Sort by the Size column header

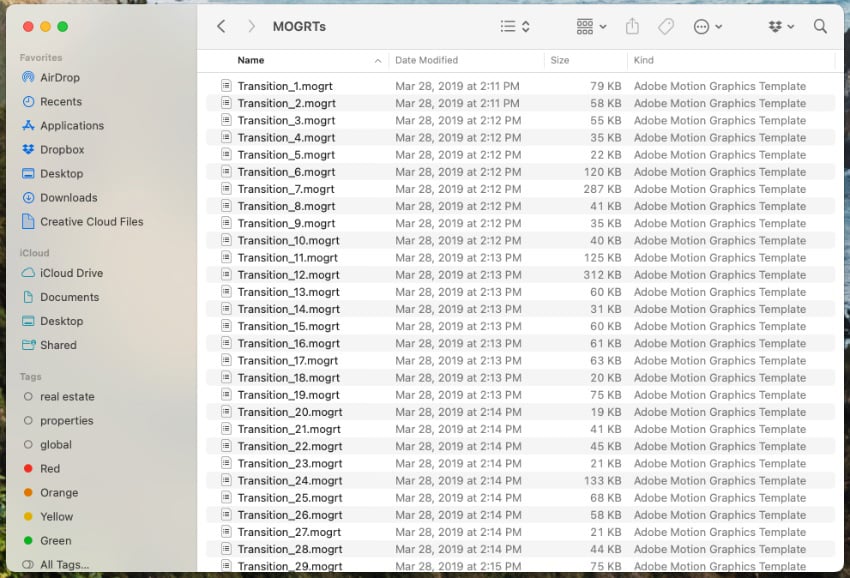coord(559,60)
